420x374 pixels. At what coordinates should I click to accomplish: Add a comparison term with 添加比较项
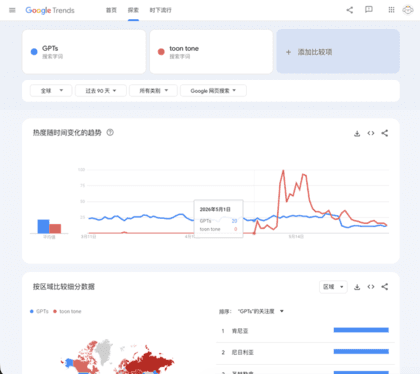tap(338, 52)
